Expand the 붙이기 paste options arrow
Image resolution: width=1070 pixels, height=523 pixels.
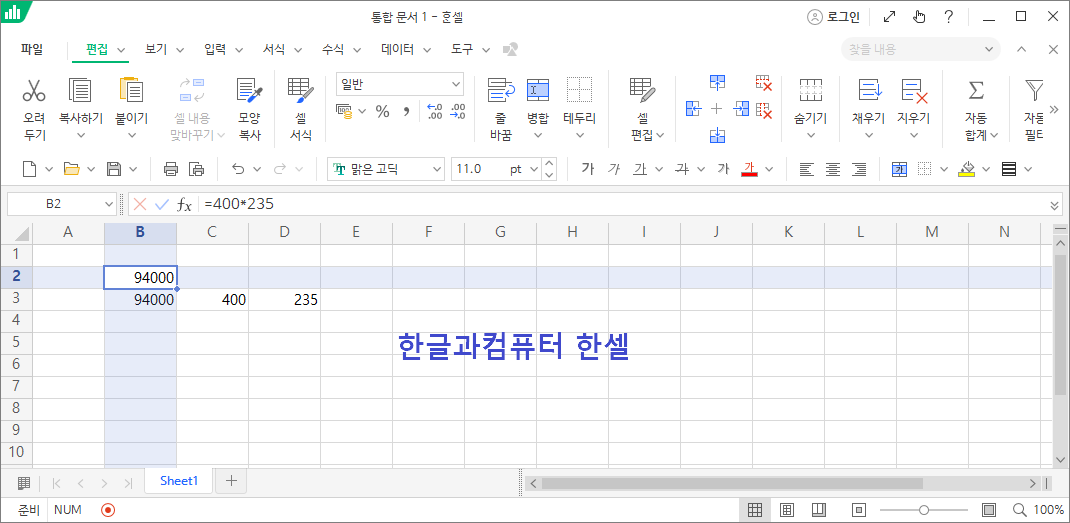[x=131, y=135]
